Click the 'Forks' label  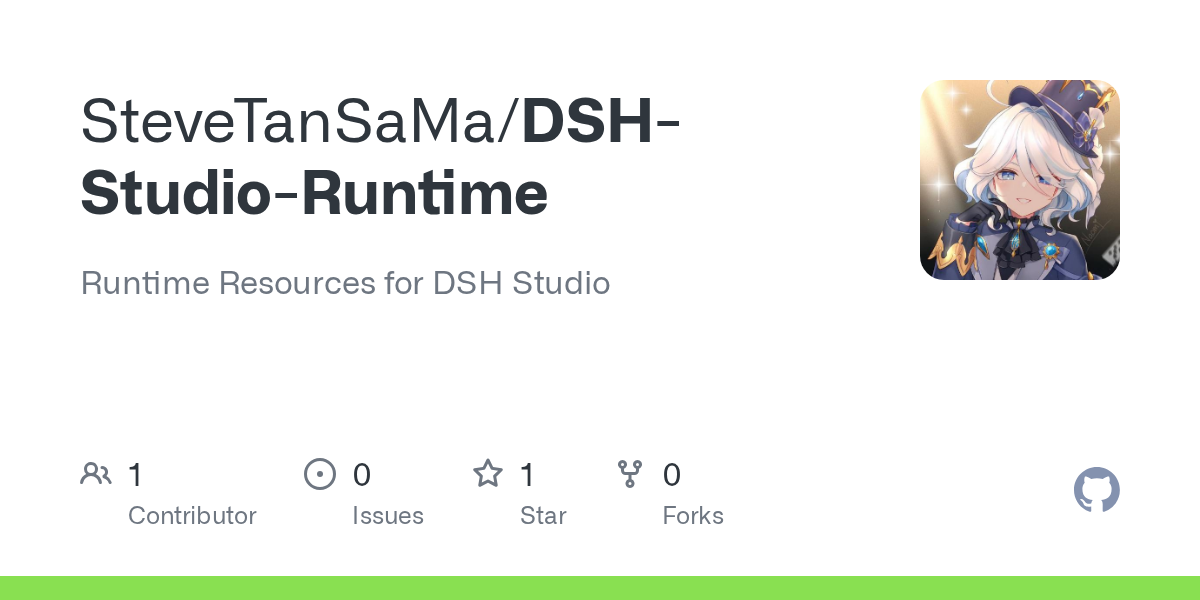pos(693,516)
